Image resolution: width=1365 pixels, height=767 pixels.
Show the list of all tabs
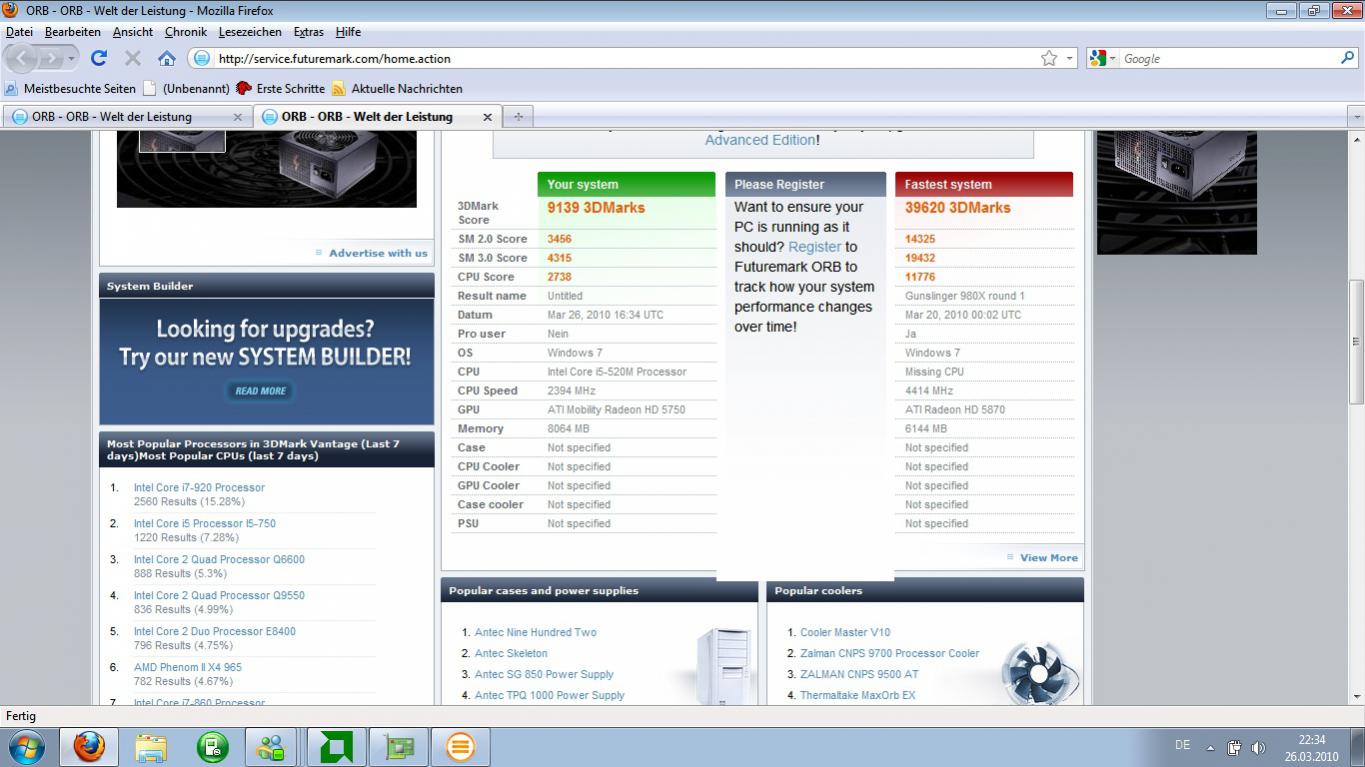pos(1356,116)
